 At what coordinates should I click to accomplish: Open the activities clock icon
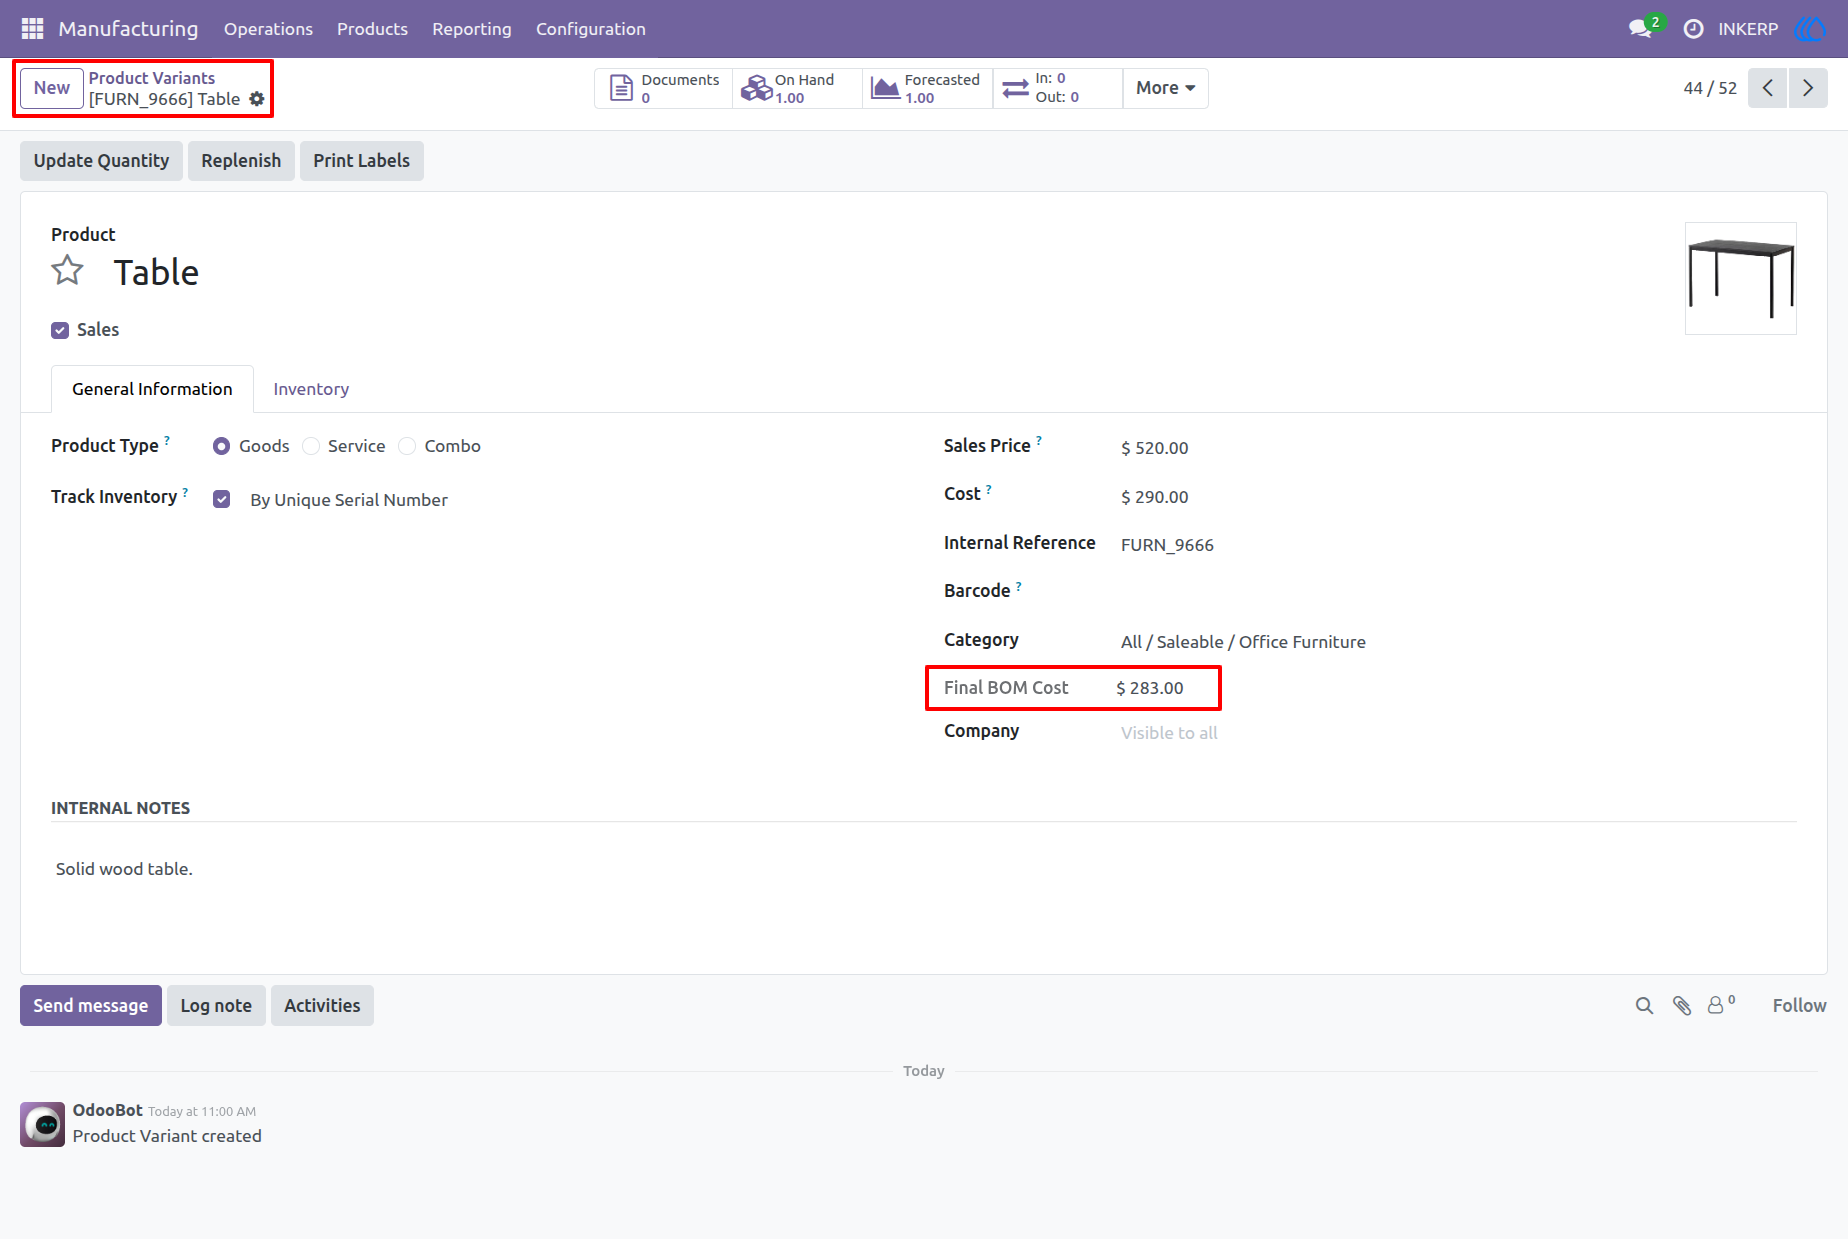coord(1693,29)
